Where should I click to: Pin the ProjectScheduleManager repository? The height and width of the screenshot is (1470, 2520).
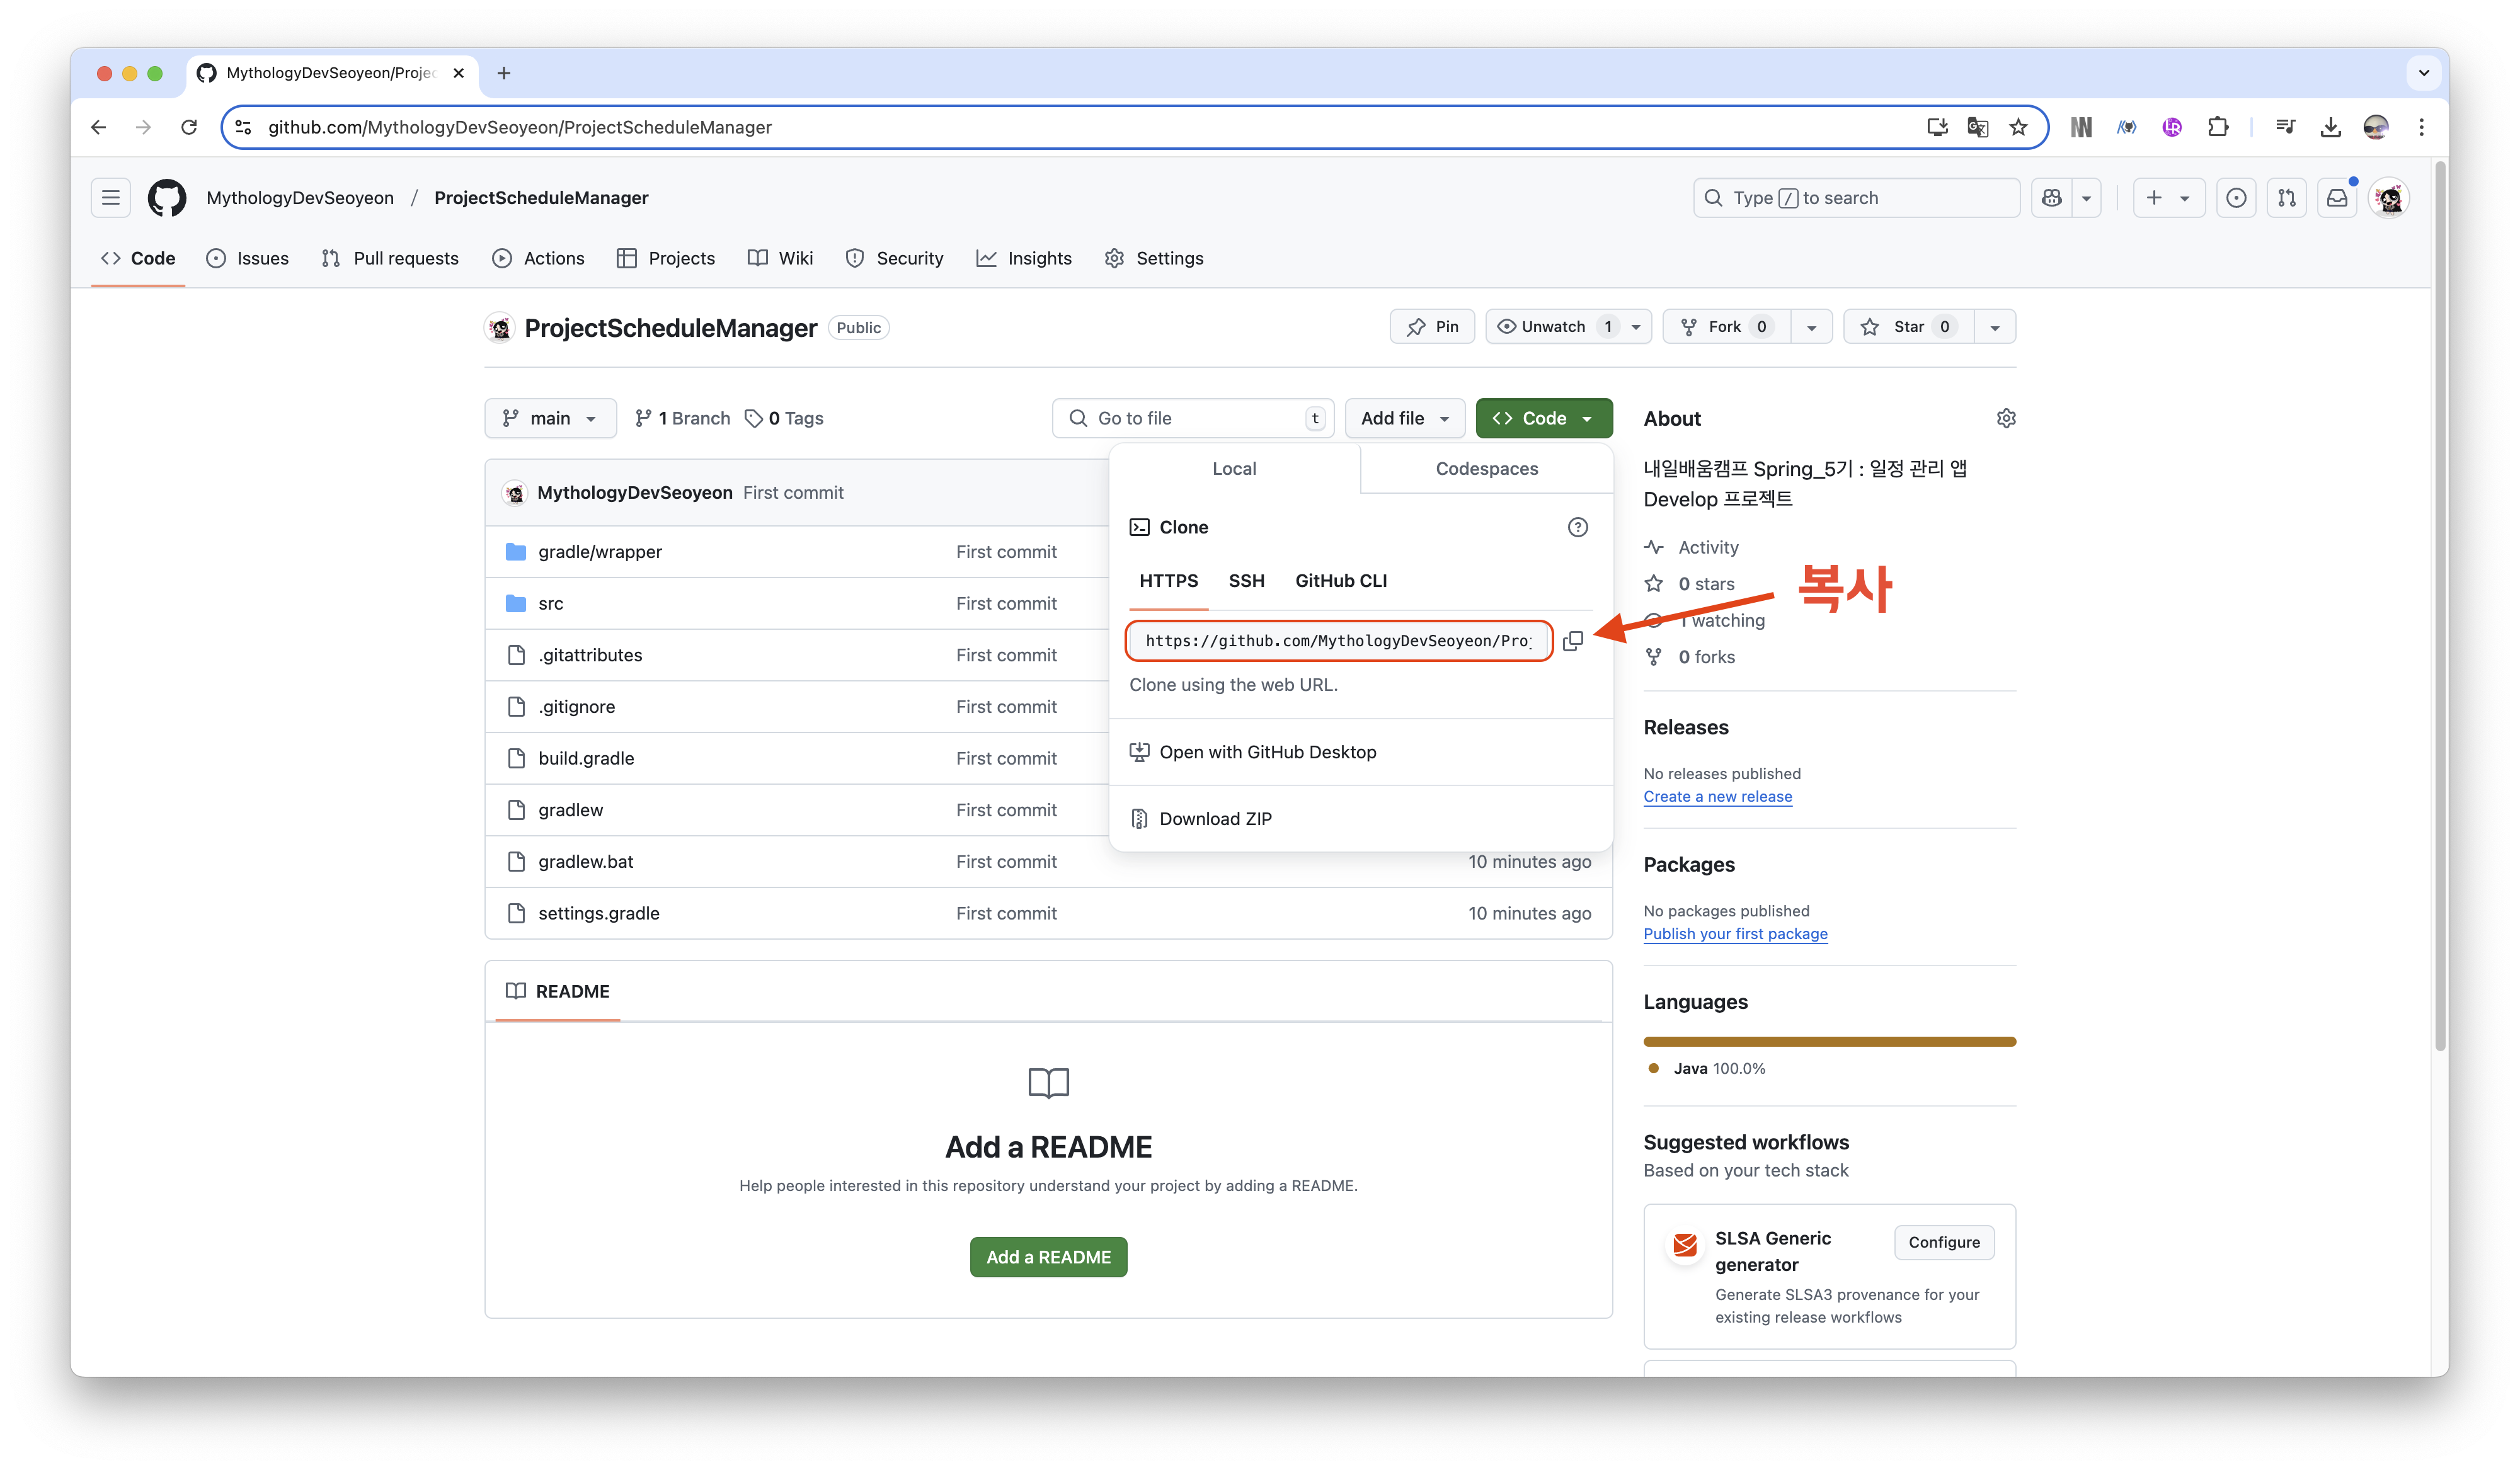[x=1432, y=327]
